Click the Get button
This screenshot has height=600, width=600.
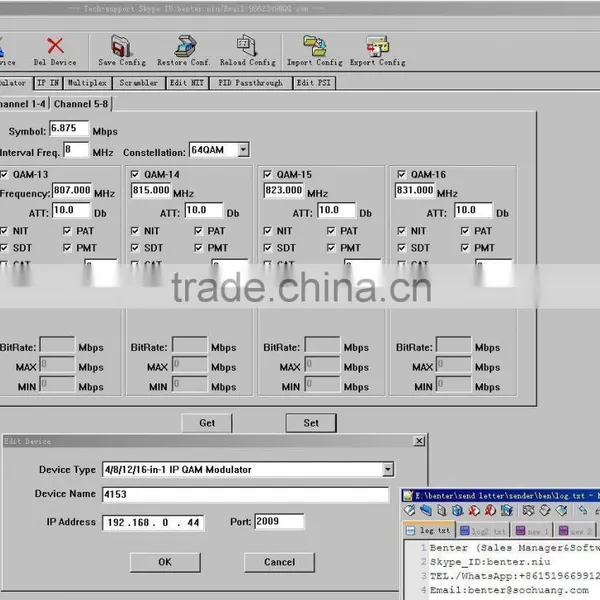coord(207,423)
